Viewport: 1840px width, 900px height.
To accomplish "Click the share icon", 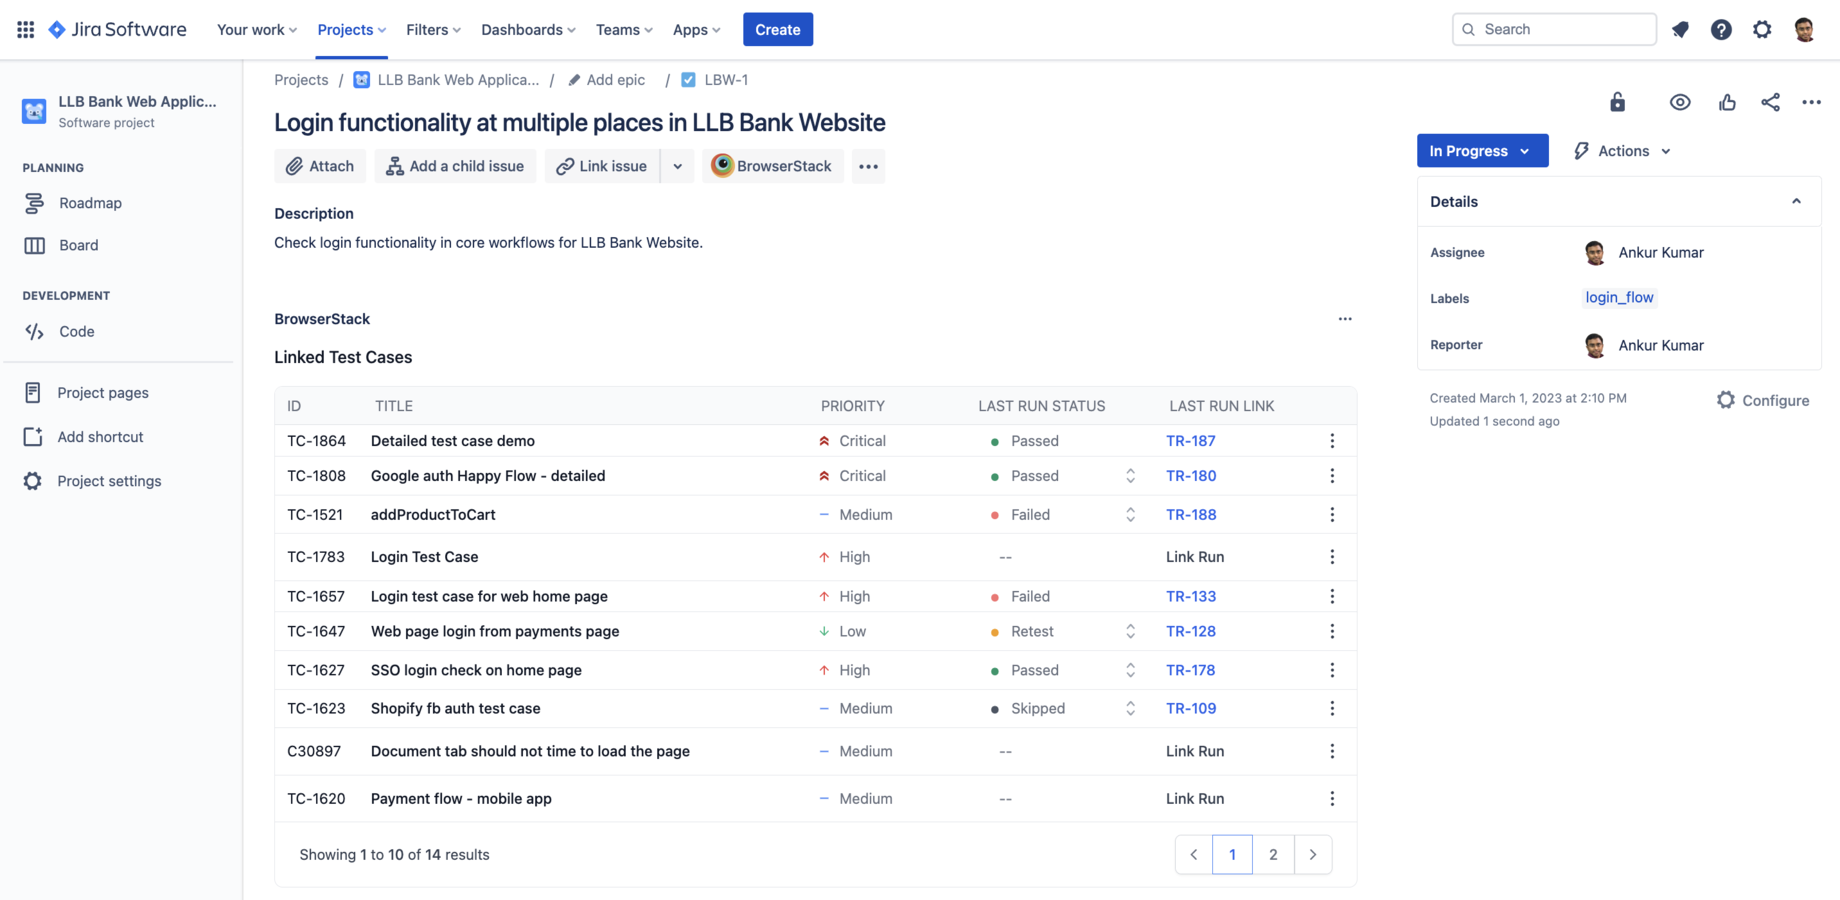I will (x=1770, y=102).
